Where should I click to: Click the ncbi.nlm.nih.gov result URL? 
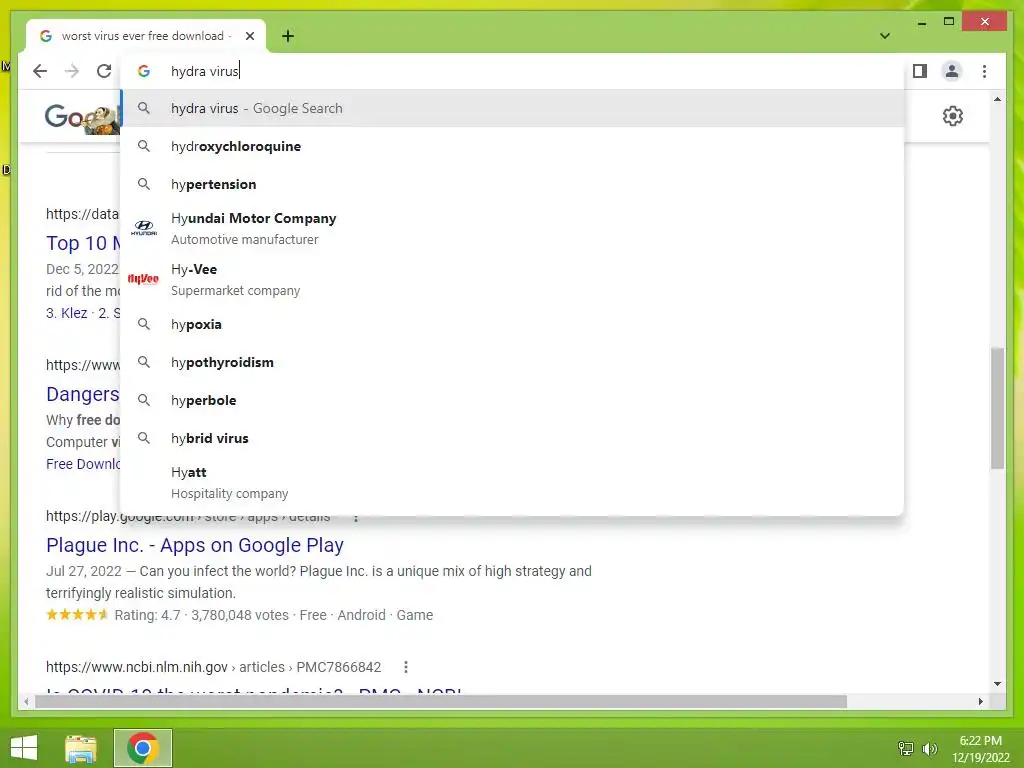pos(213,667)
